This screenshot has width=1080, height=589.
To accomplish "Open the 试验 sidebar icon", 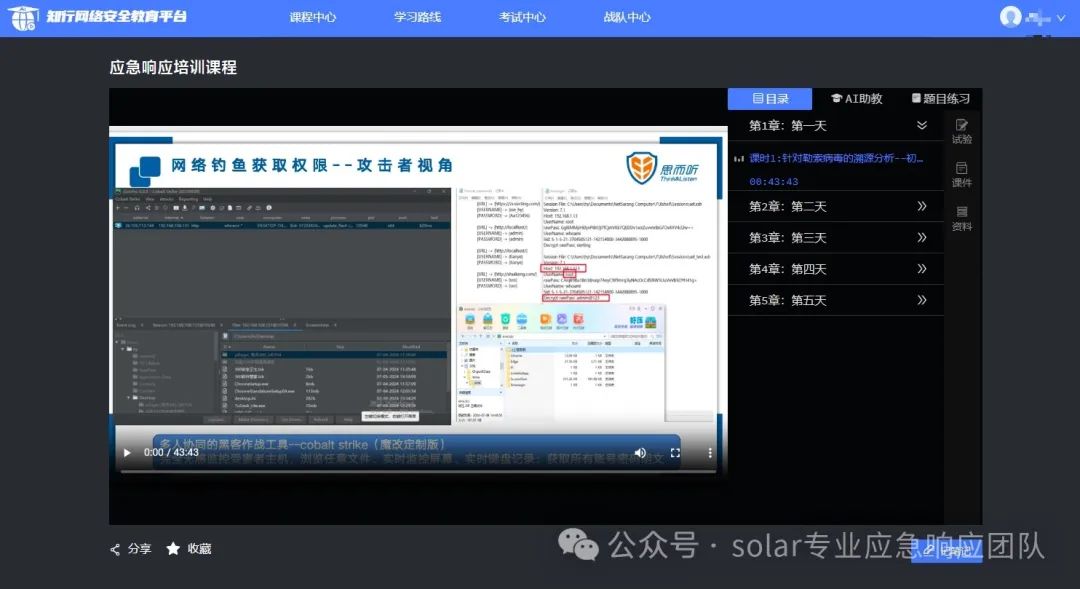I will [x=962, y=131].
